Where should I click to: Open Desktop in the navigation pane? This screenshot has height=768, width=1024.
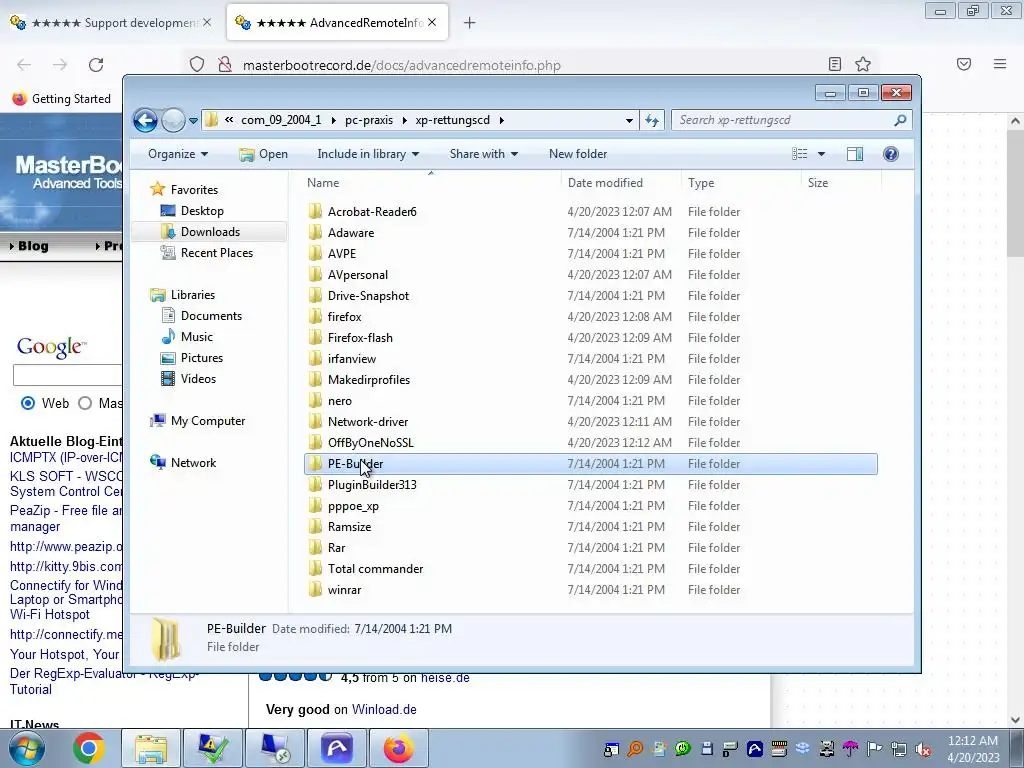click(202, 211)
